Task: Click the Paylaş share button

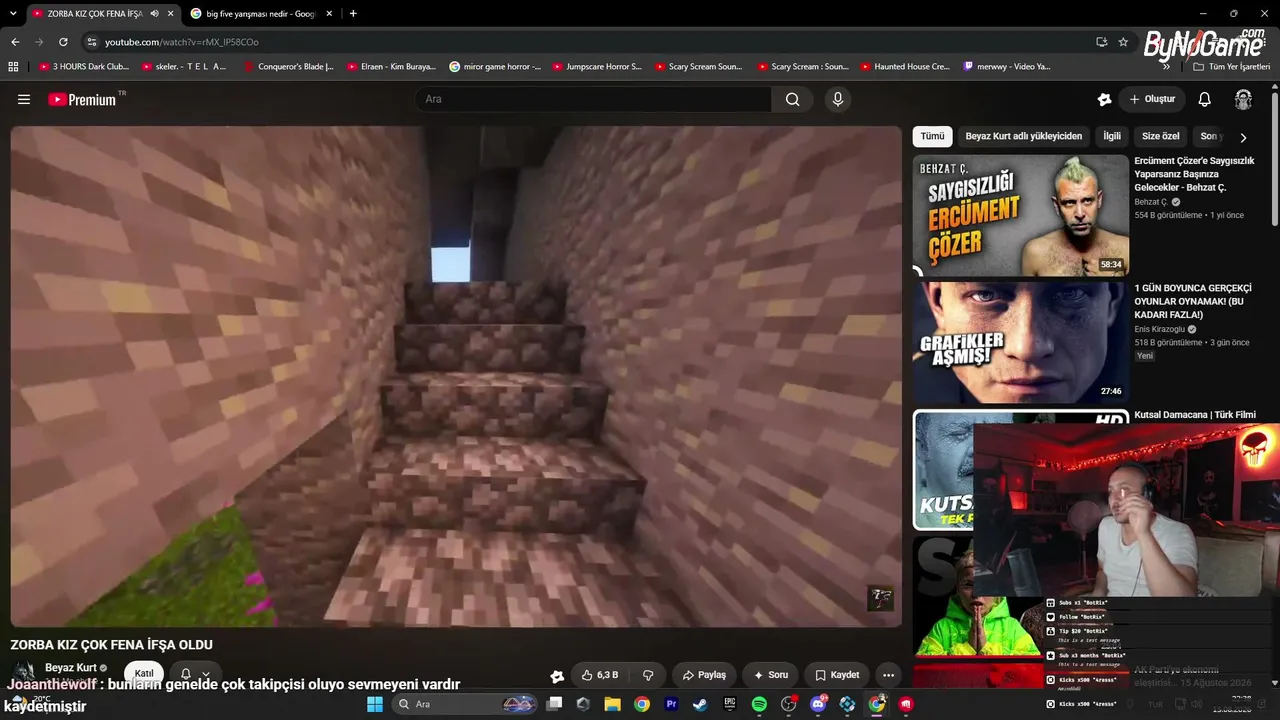Action: tap(704, 675)
